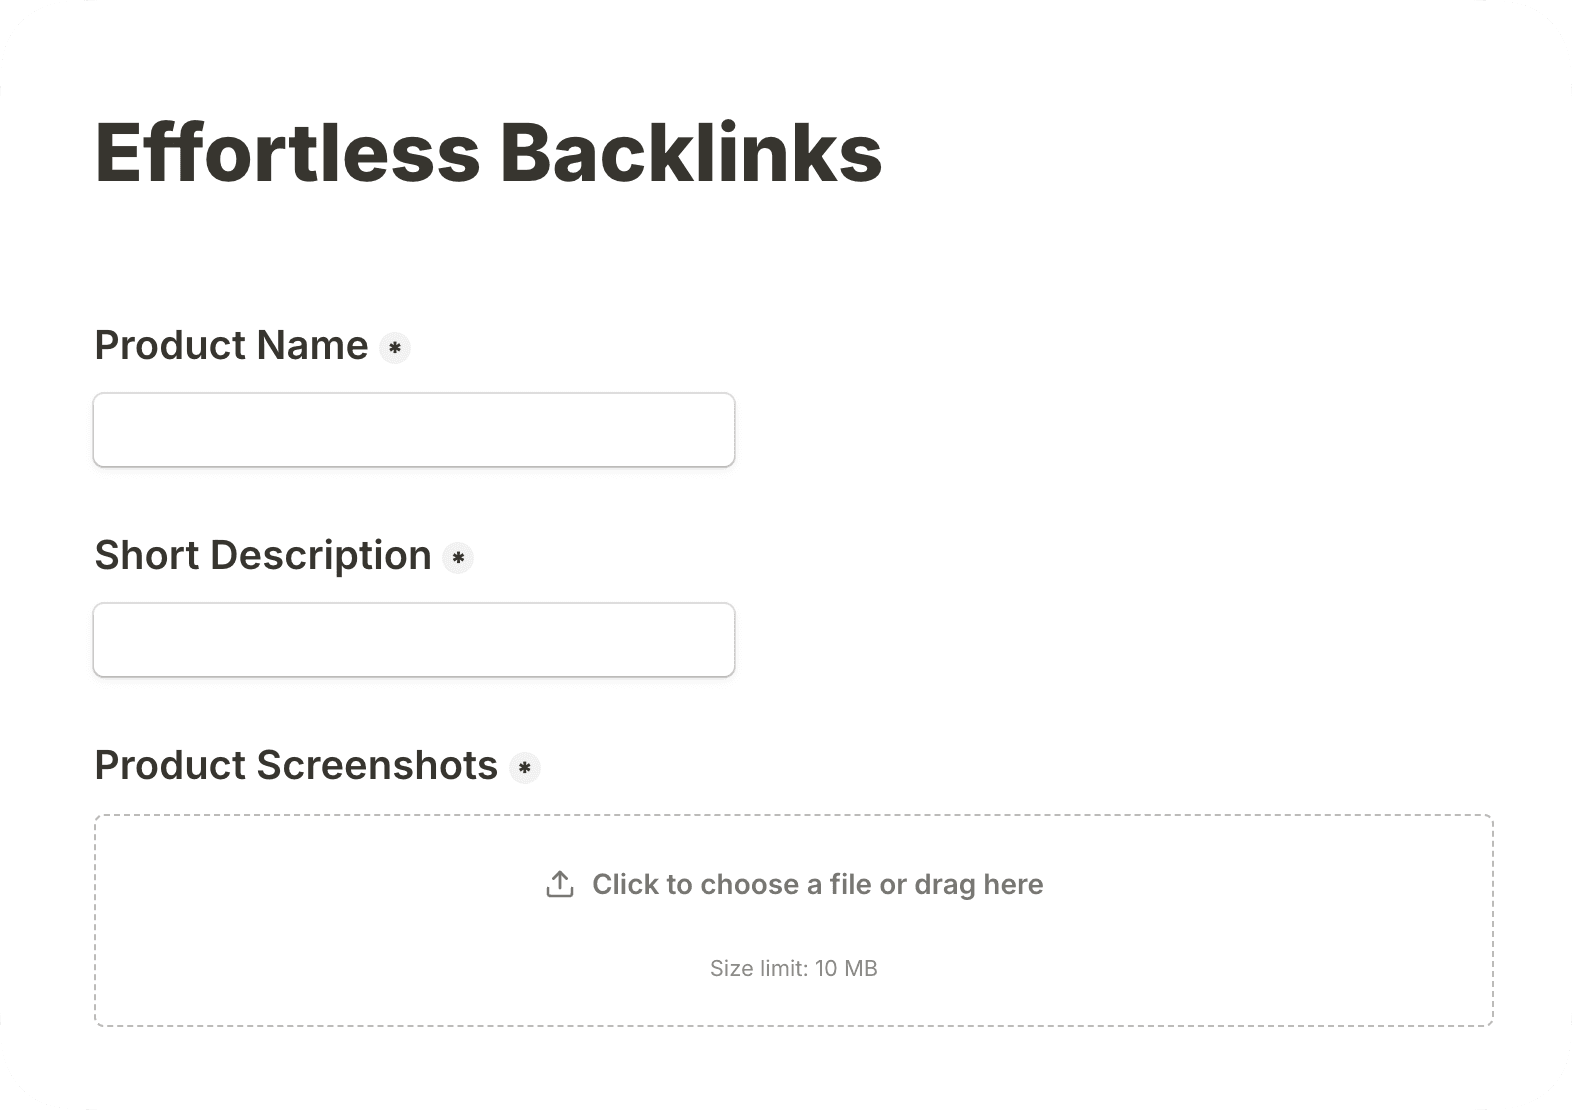Click the word "Description" in the field label

320,556
